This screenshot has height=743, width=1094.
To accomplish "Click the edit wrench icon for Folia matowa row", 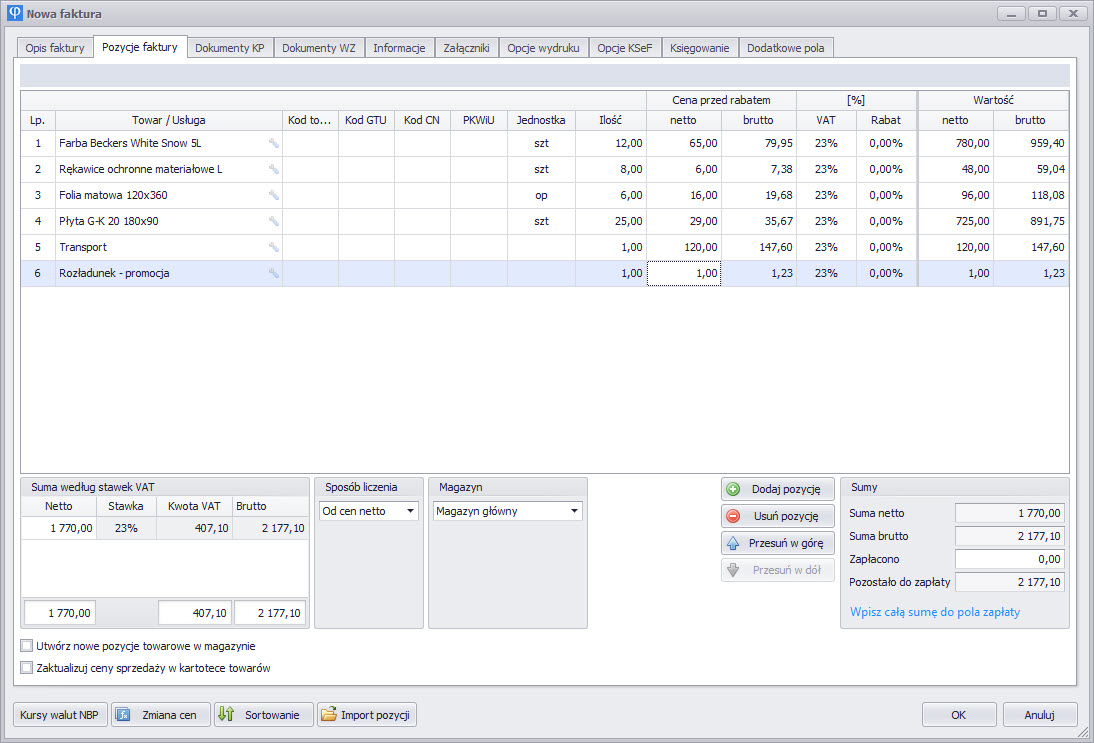I will tap(273, 195).
